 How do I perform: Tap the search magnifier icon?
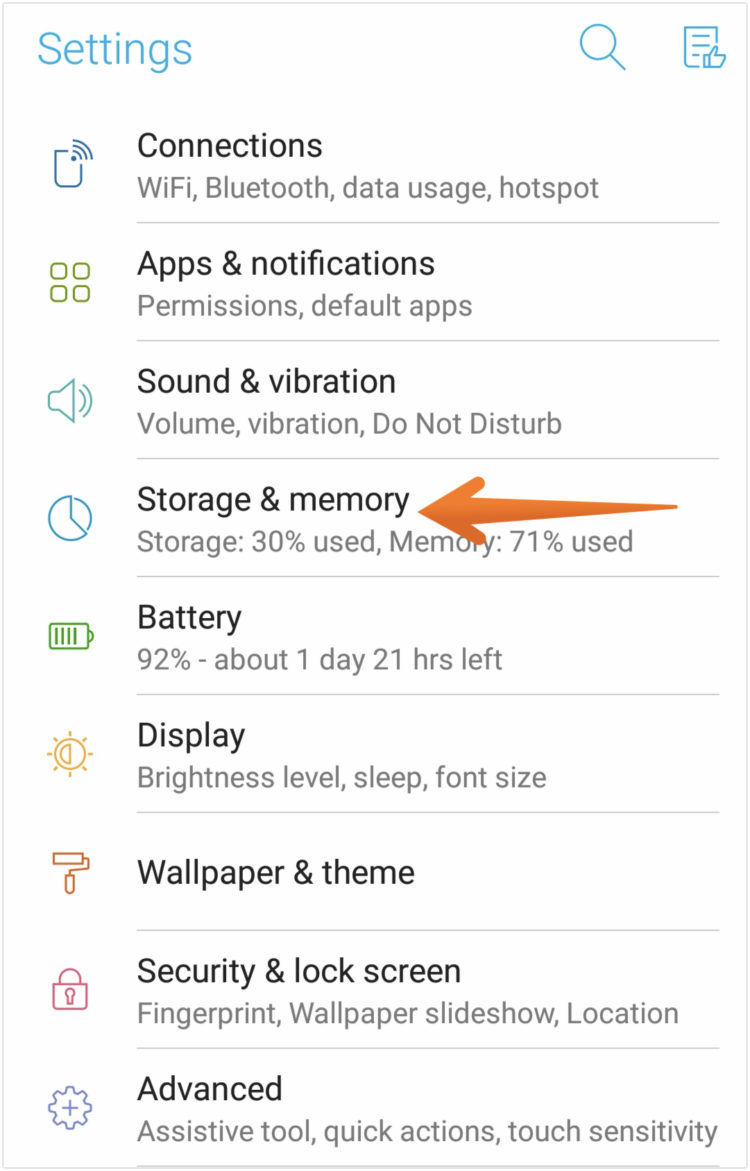(602, 48)
